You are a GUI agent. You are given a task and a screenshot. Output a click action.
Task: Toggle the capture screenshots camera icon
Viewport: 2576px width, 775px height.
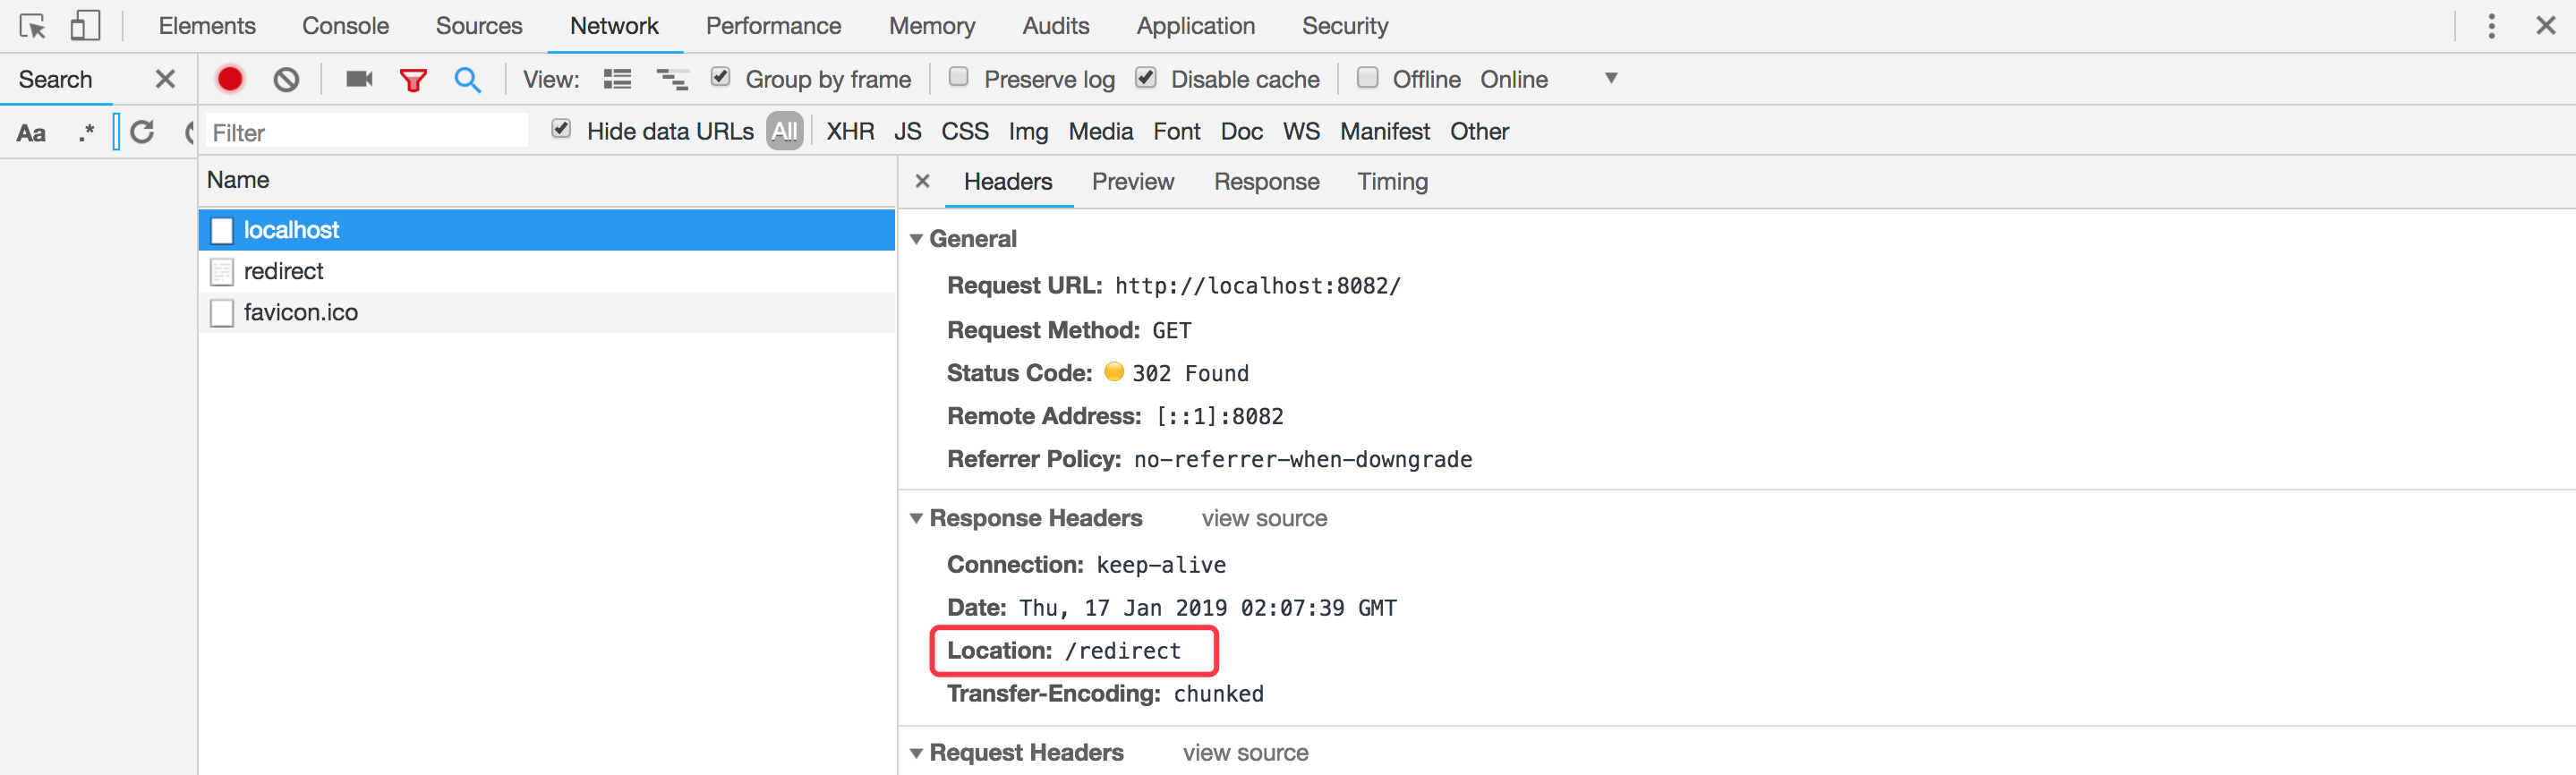[359, 79]
